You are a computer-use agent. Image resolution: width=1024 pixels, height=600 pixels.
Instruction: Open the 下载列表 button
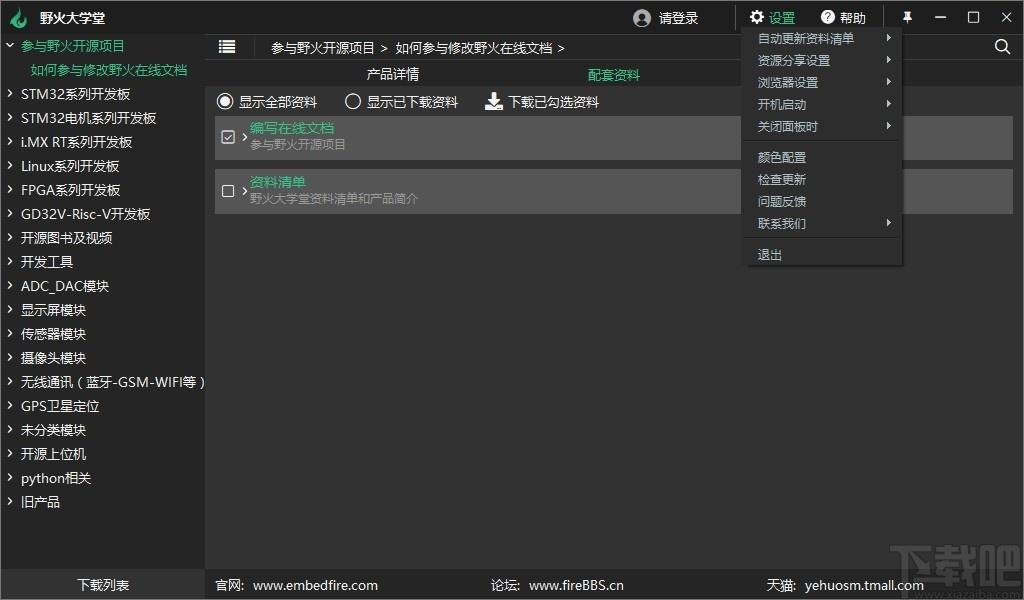point(103,585)
